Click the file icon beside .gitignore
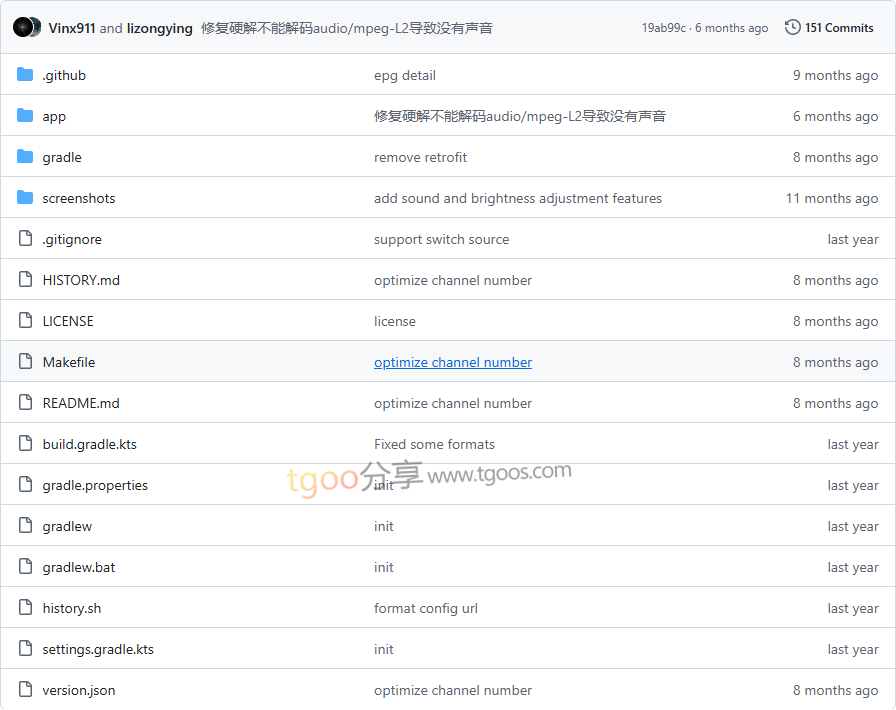 coord(25,239)
